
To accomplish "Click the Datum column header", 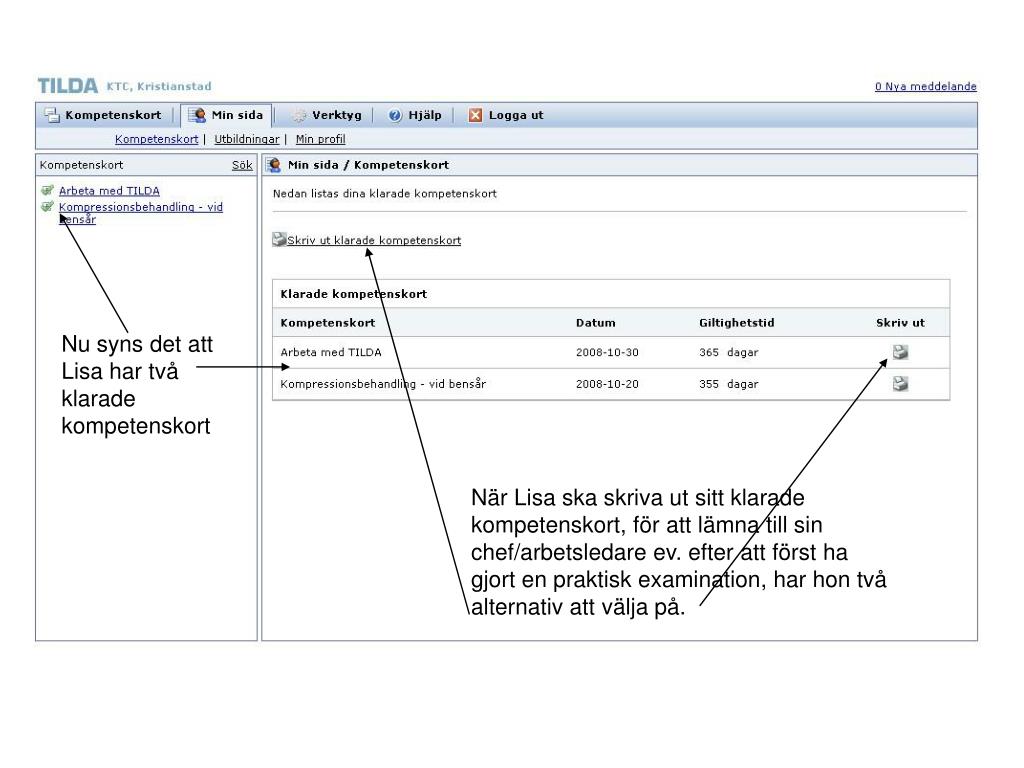I will click(x=596, y=323).
